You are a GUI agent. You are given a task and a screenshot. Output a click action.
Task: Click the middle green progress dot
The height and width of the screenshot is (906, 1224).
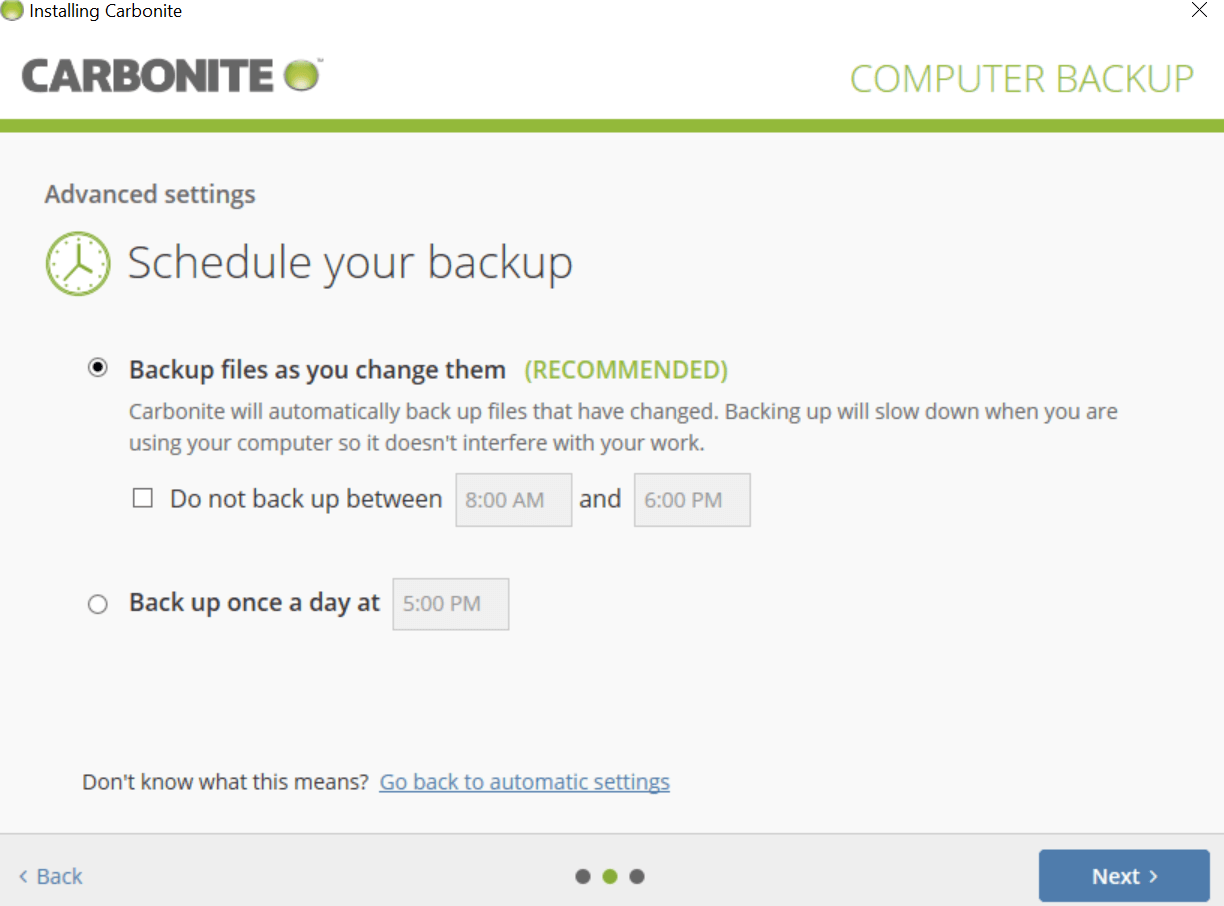[610, 876]
